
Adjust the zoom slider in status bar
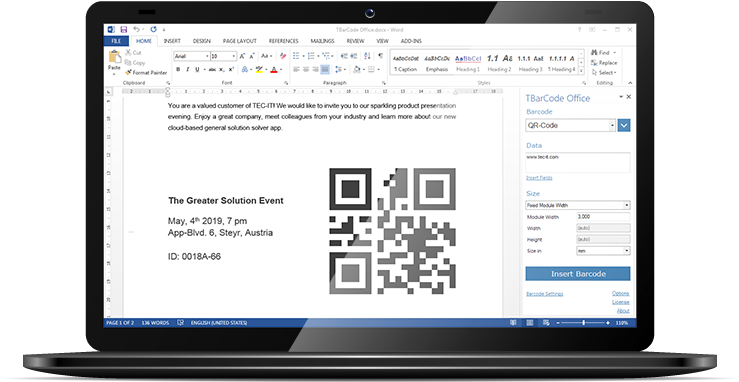pos(583,323)
